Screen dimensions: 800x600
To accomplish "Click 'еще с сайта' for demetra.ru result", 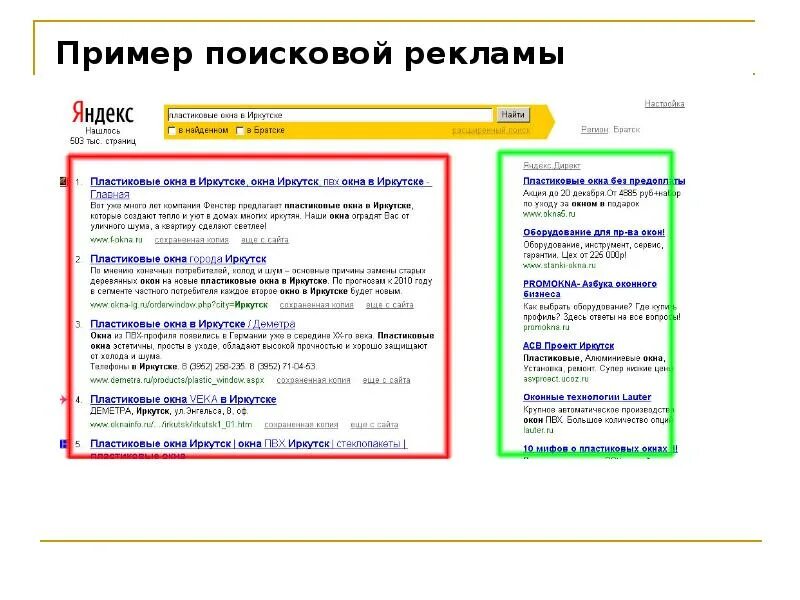I will pos(386,380).
